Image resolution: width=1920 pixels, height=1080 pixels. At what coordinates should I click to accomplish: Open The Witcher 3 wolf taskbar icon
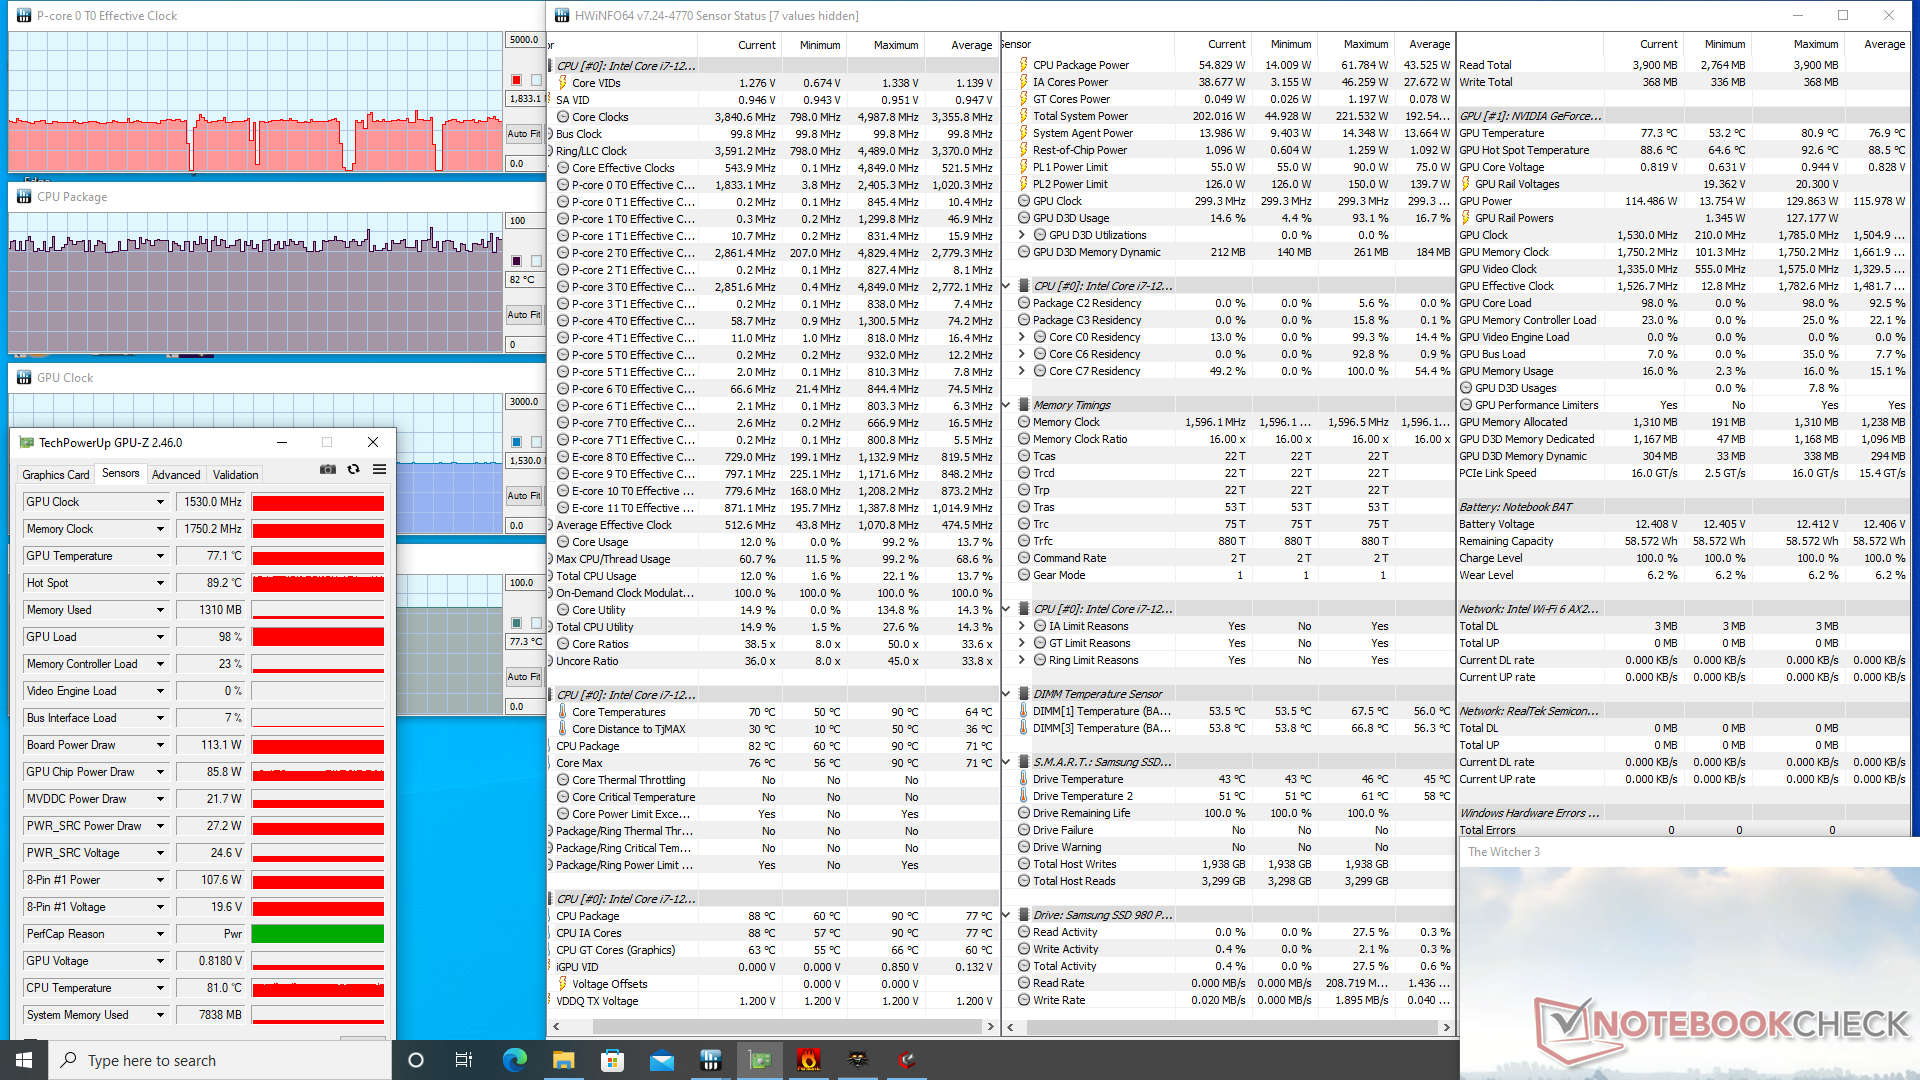coord(858,1060)
